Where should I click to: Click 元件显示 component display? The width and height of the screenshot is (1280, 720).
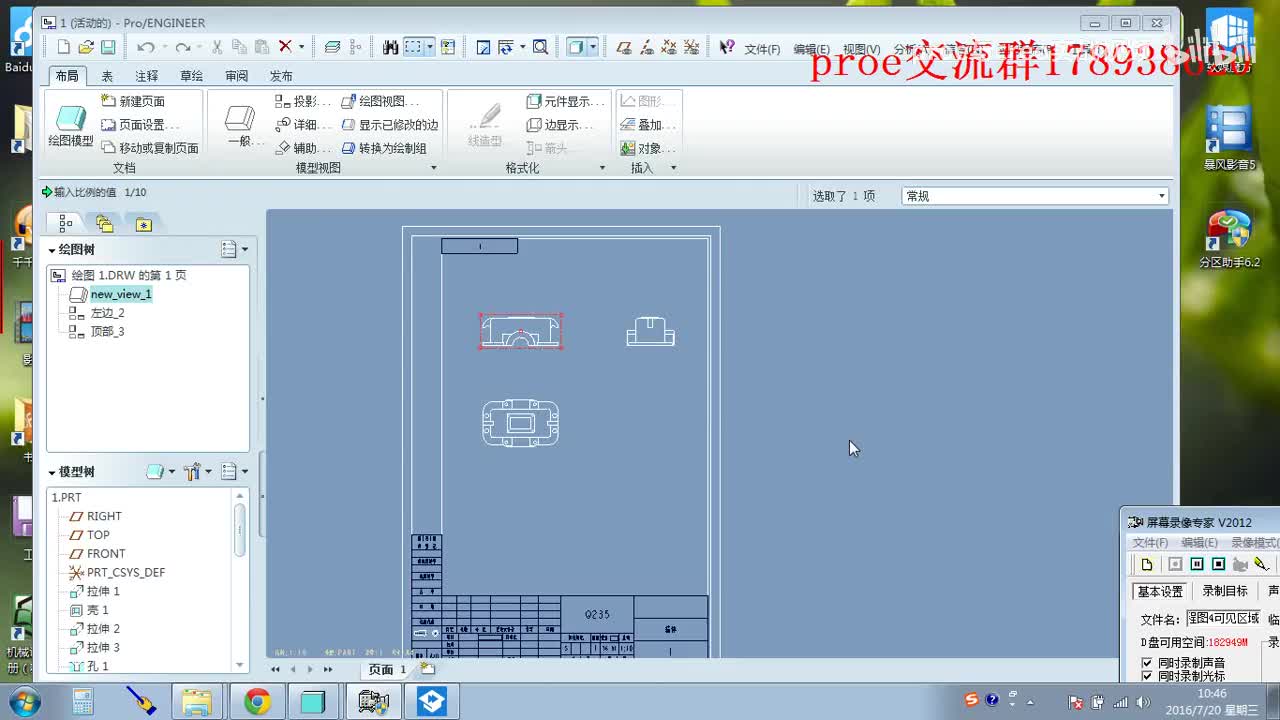tap(565, 101)
